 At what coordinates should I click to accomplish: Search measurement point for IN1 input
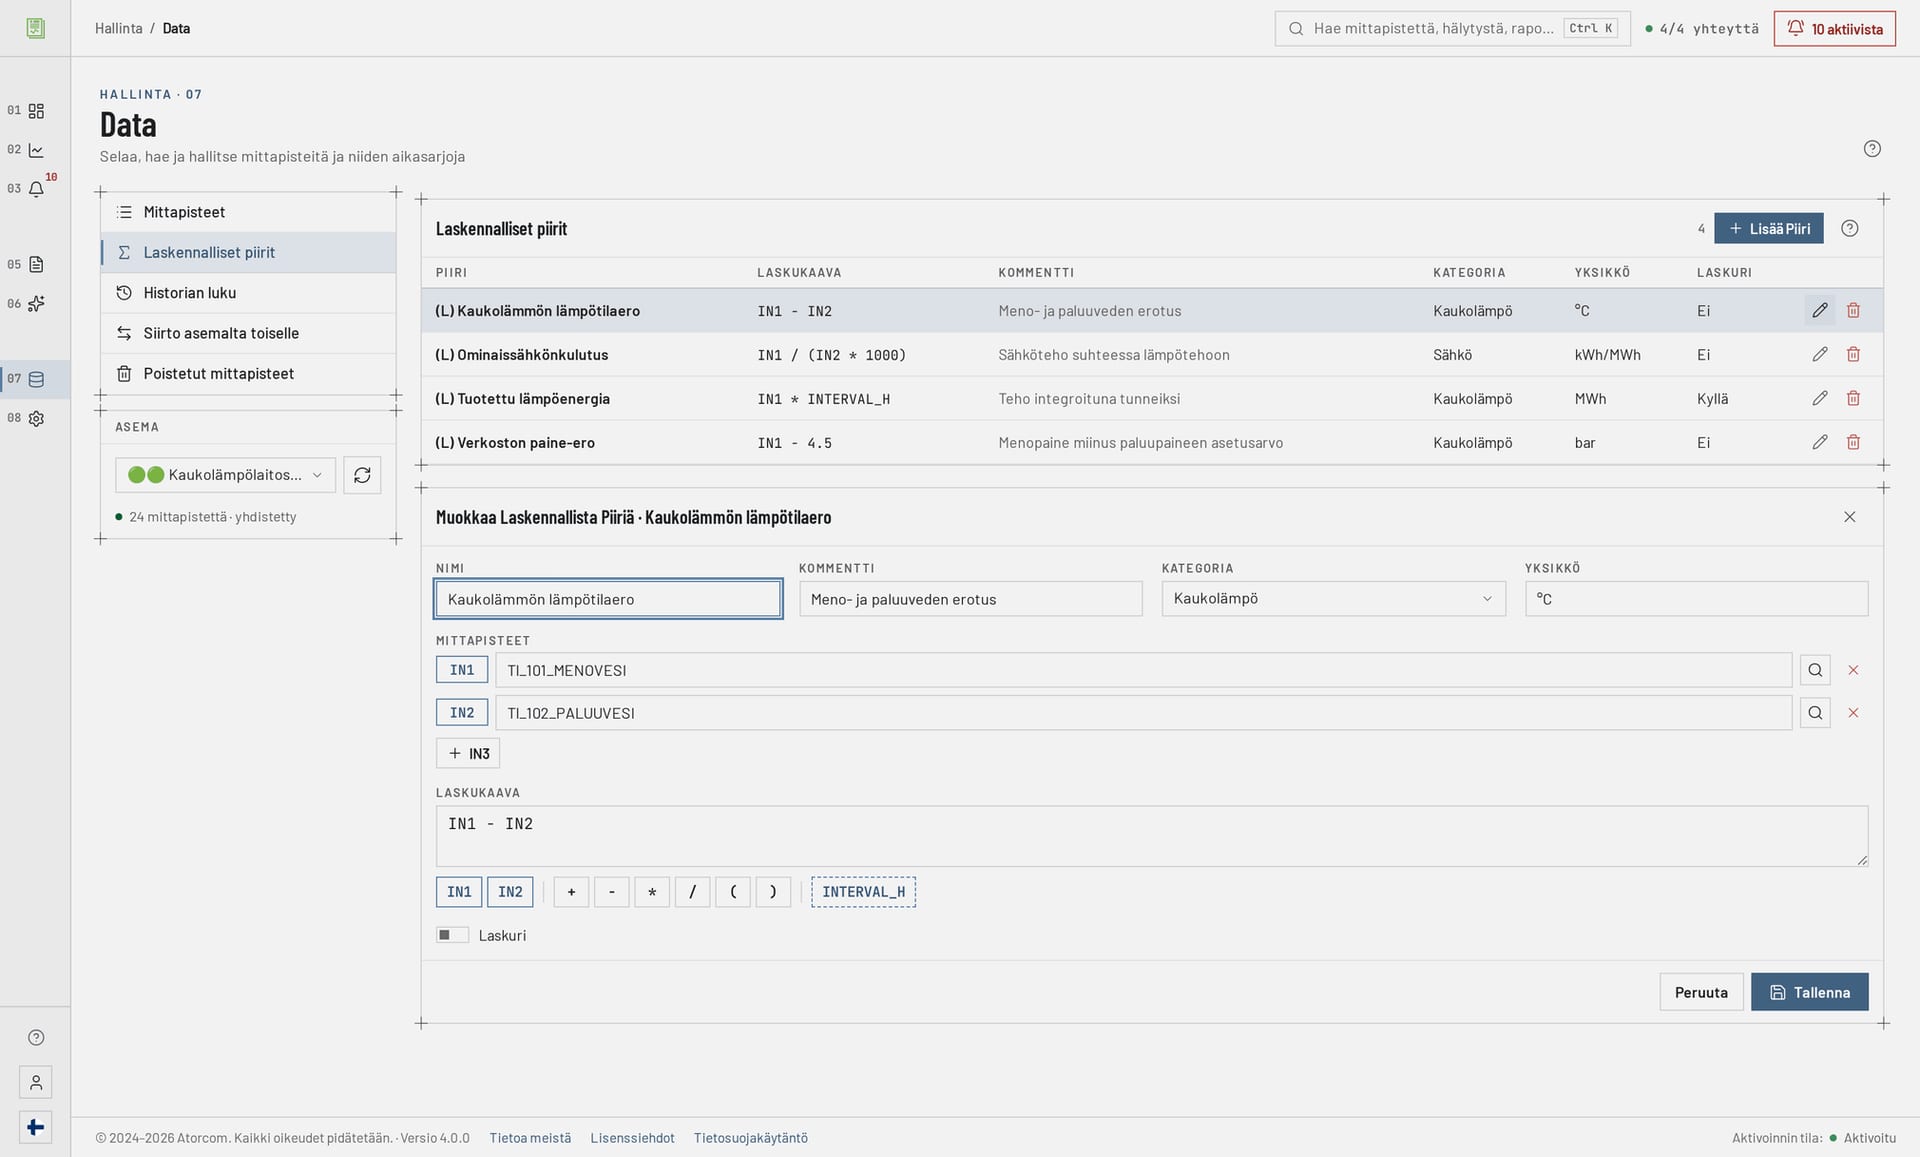click(1815, 670)
